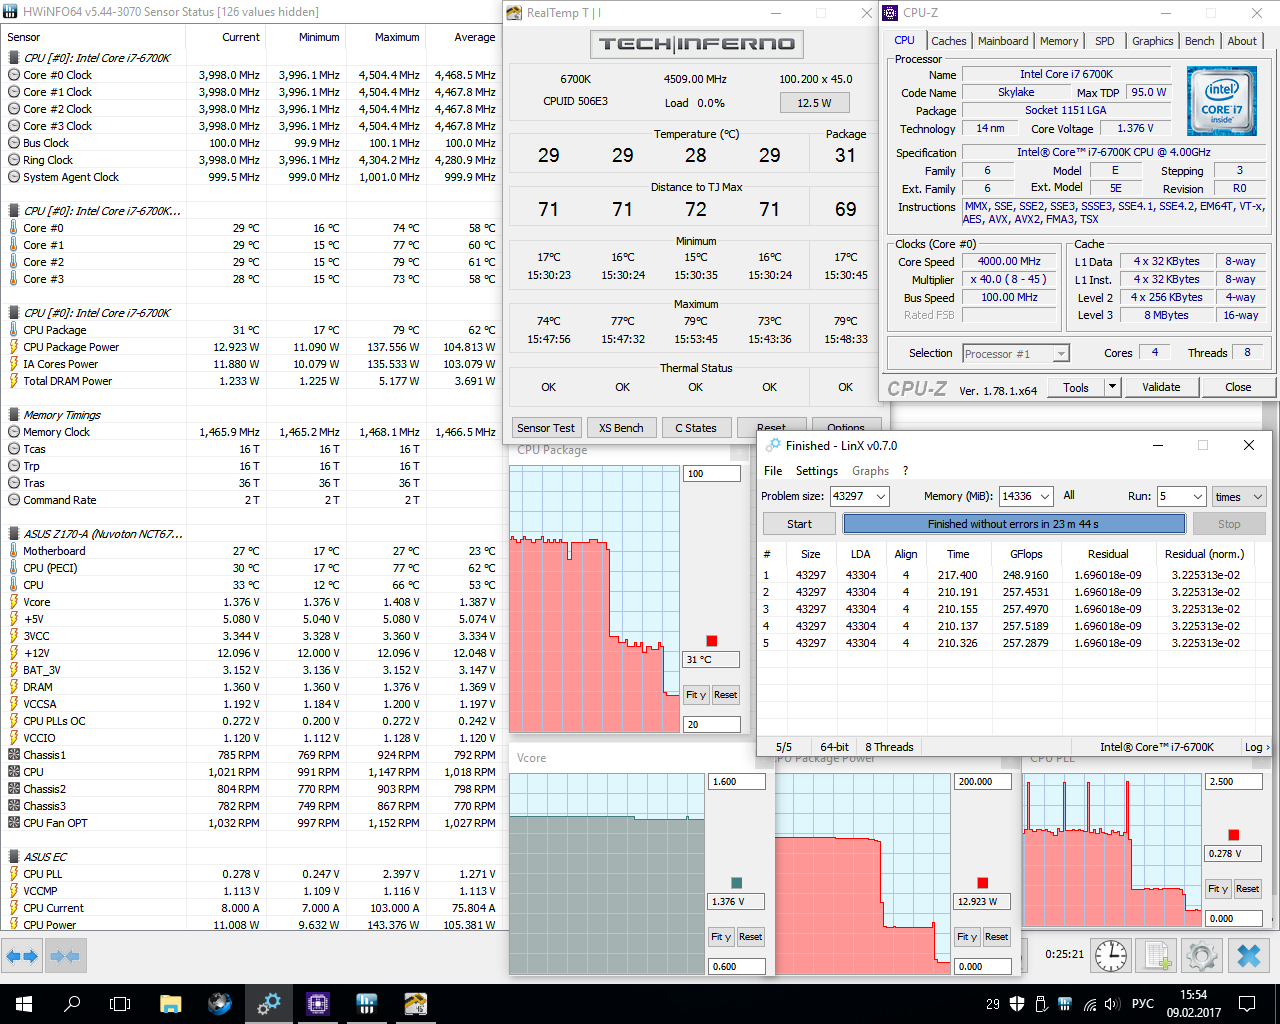Open the Action Center notifications icon

click(x=1247, y=1004)
